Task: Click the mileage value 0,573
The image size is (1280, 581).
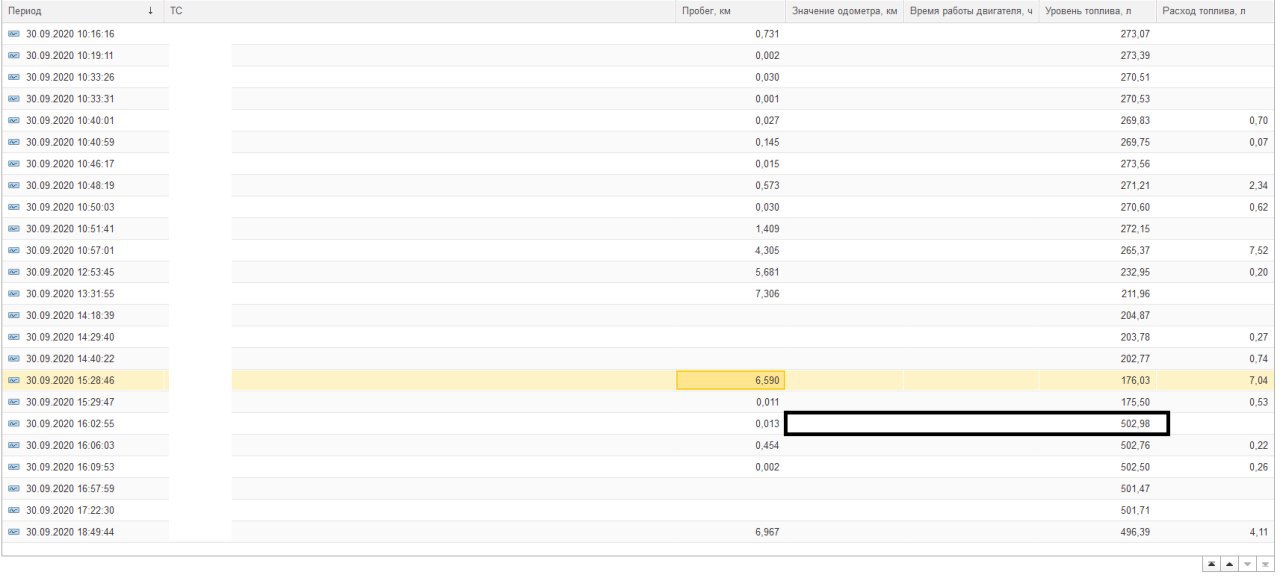Action: [767, 185]
